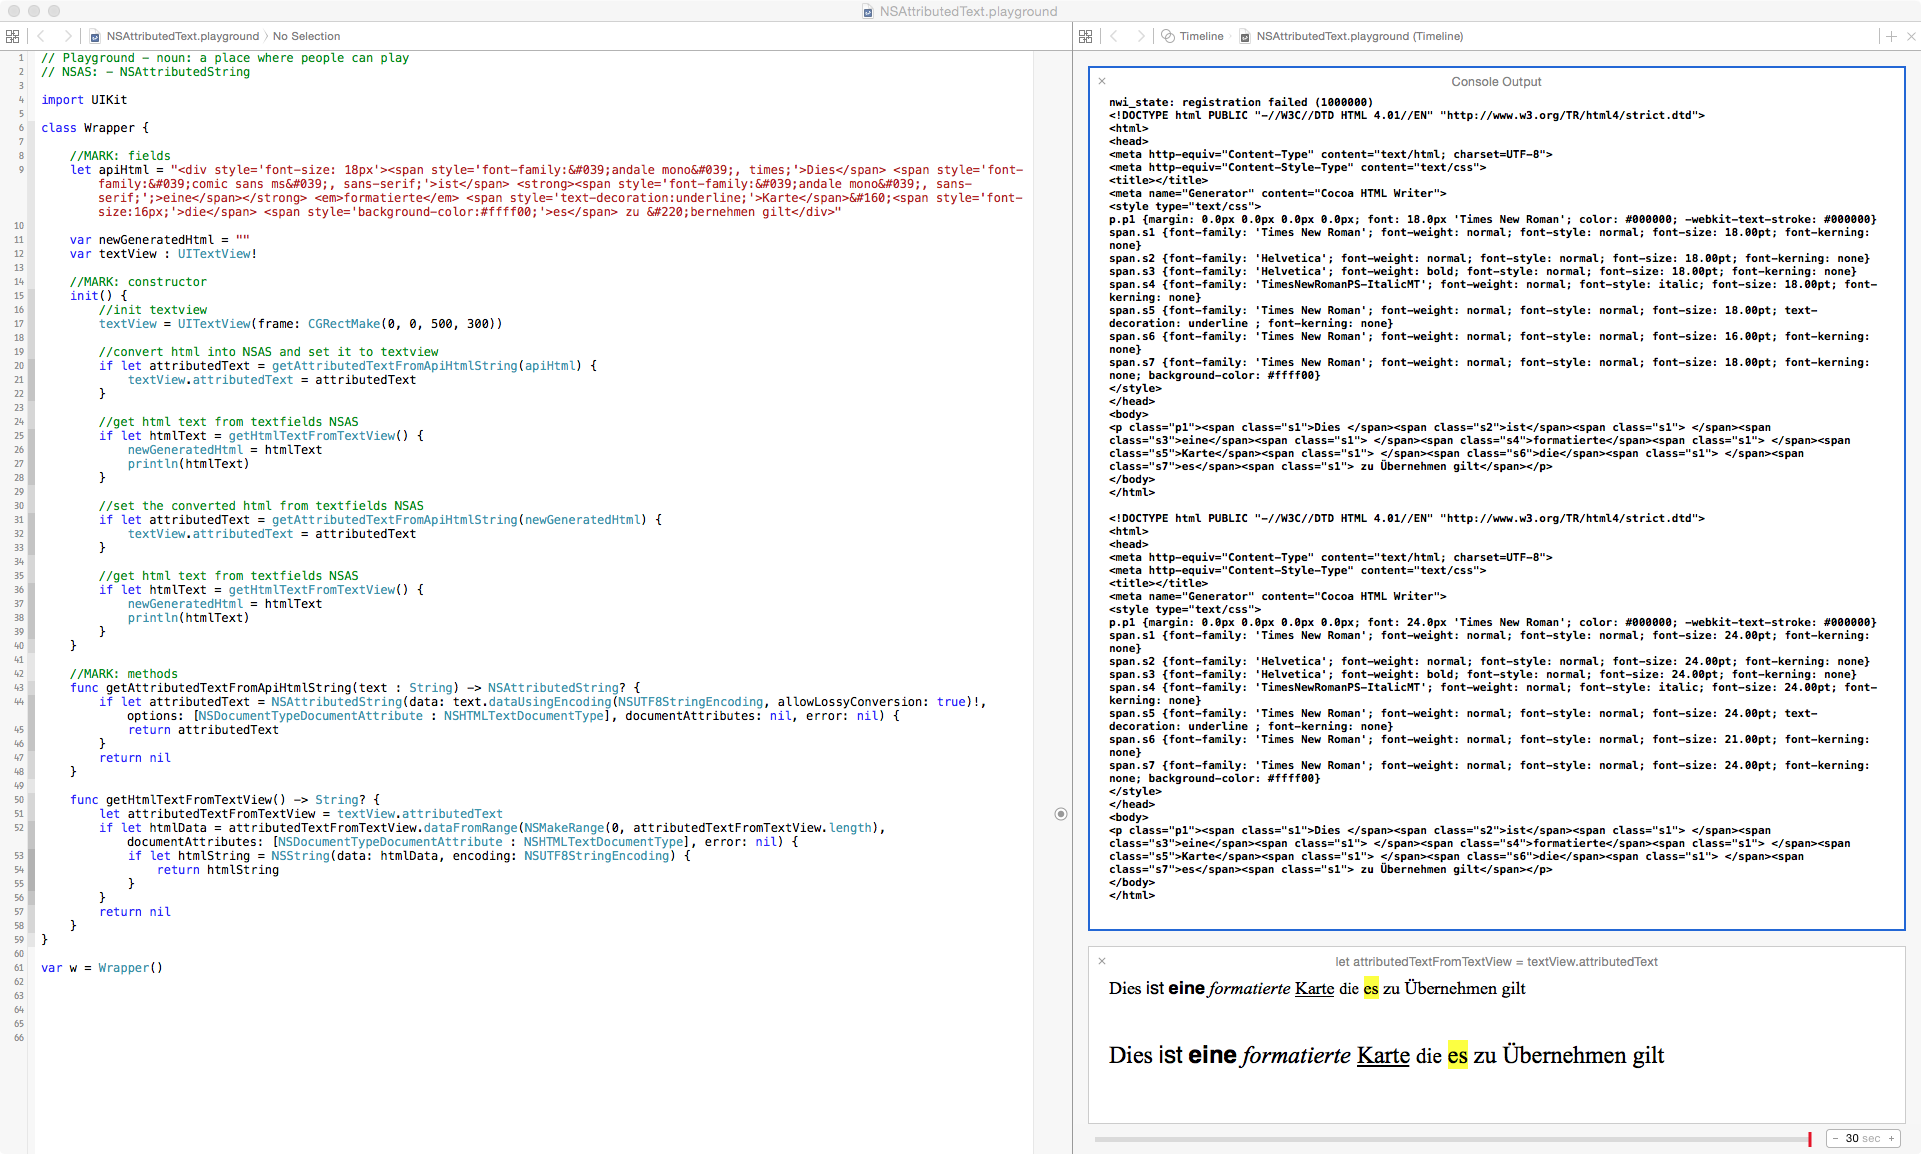Image resolution: width=1921 pixels, height=1154 pixels.
Task: Go forward in source editor history
Action: click(67, 36)
